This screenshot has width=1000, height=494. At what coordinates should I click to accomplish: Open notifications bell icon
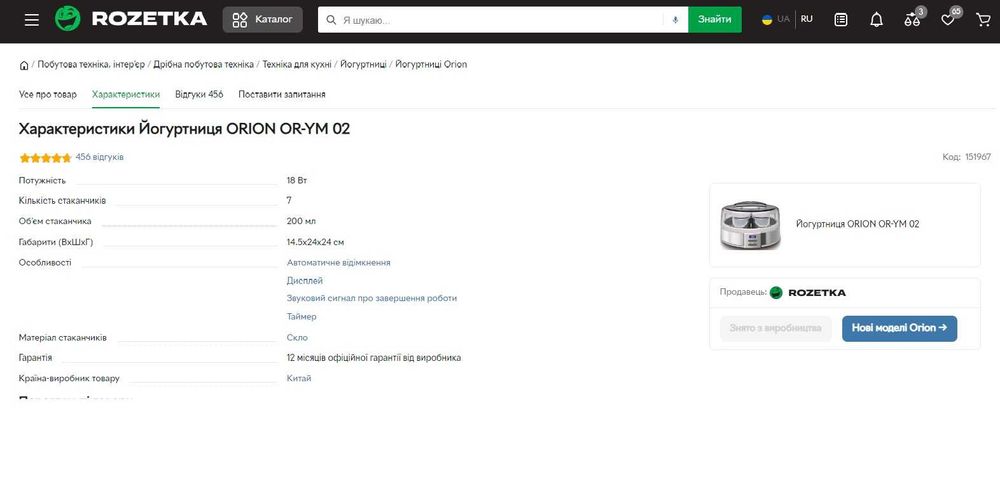(877, 20)
